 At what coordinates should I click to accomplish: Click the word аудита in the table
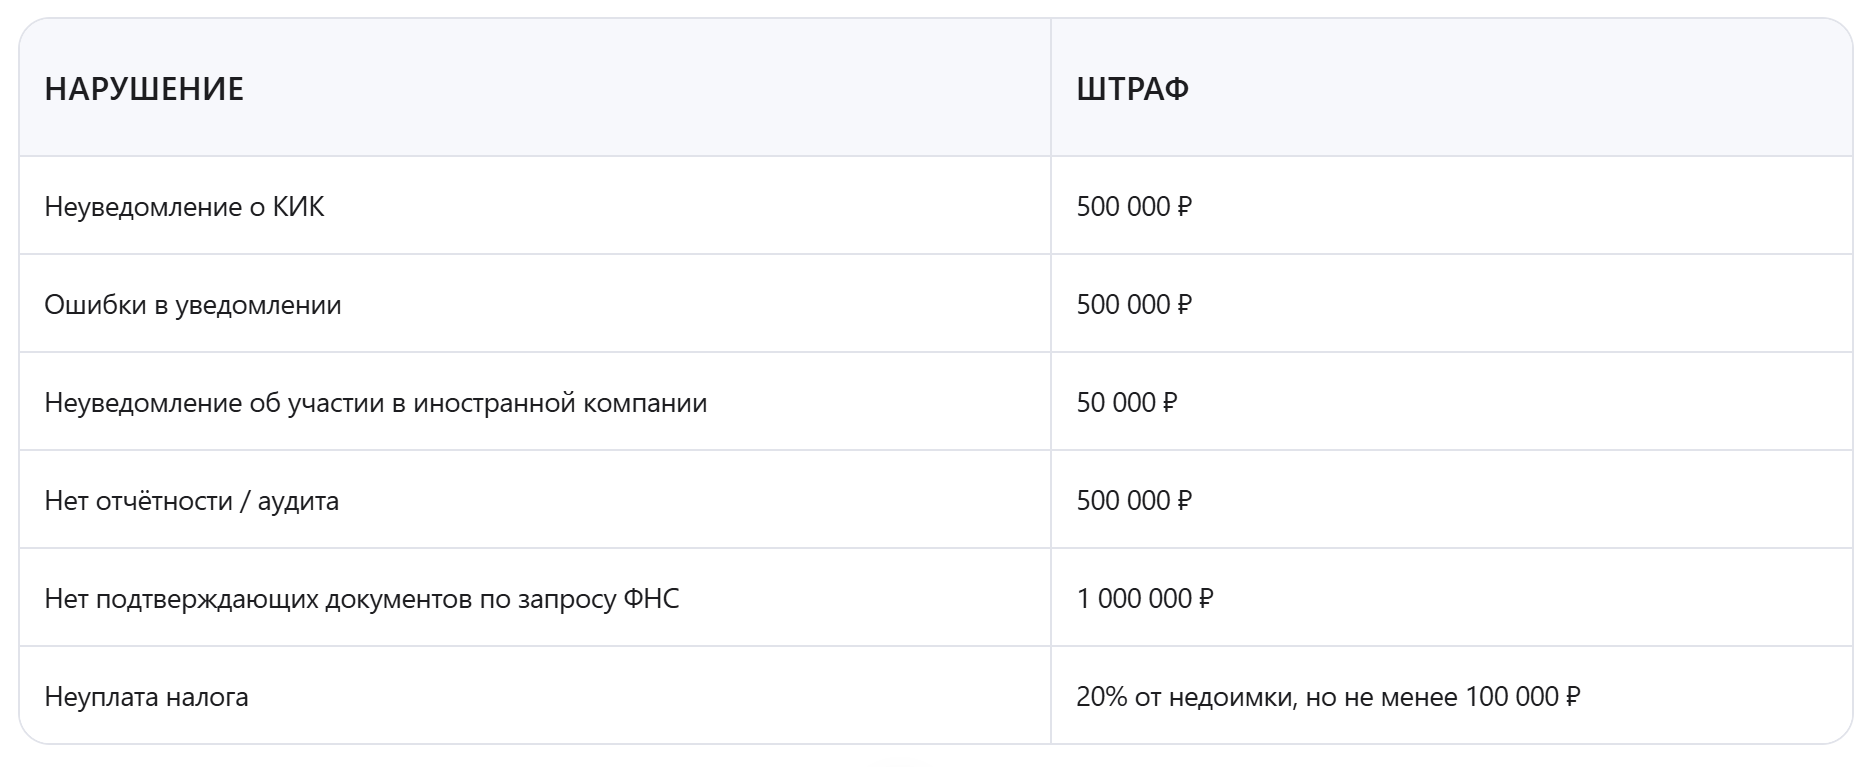(298, 501)
